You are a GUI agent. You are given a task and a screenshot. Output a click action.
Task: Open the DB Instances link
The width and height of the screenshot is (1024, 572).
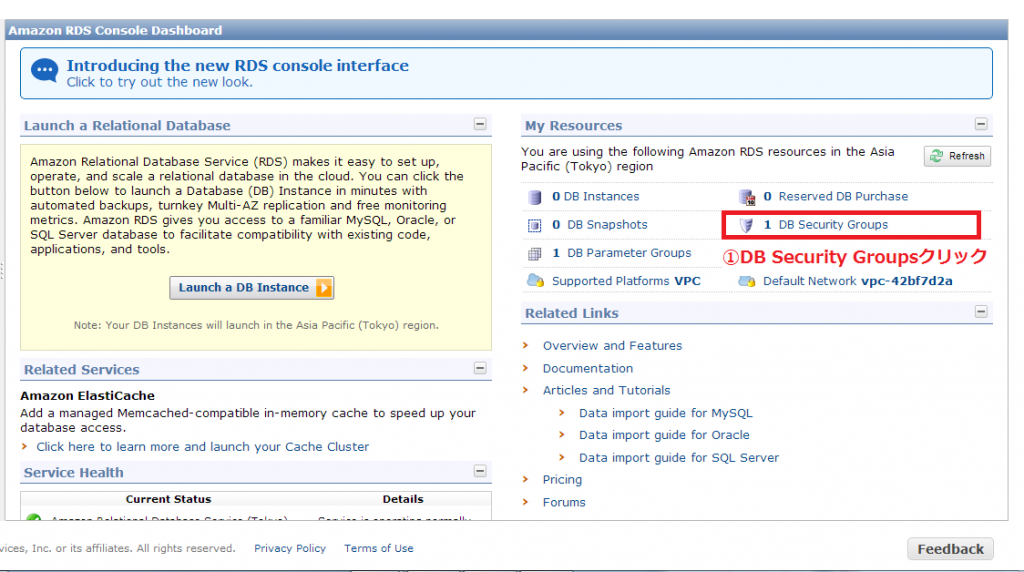point(601,197)
